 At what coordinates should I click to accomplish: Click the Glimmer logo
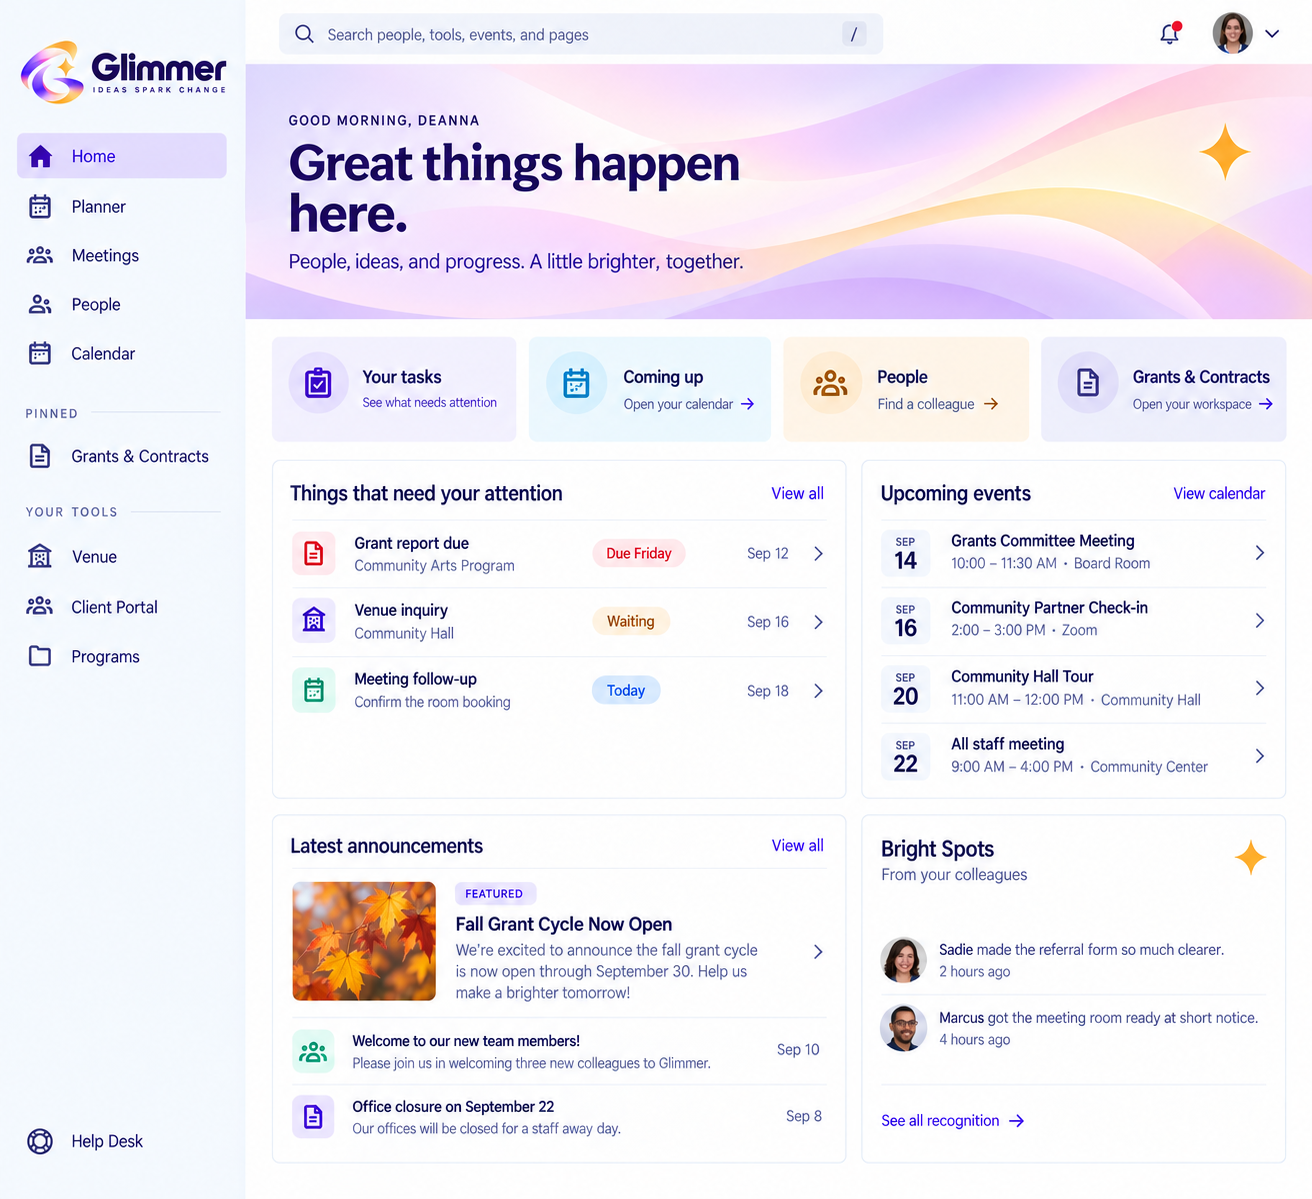(123, 72)
